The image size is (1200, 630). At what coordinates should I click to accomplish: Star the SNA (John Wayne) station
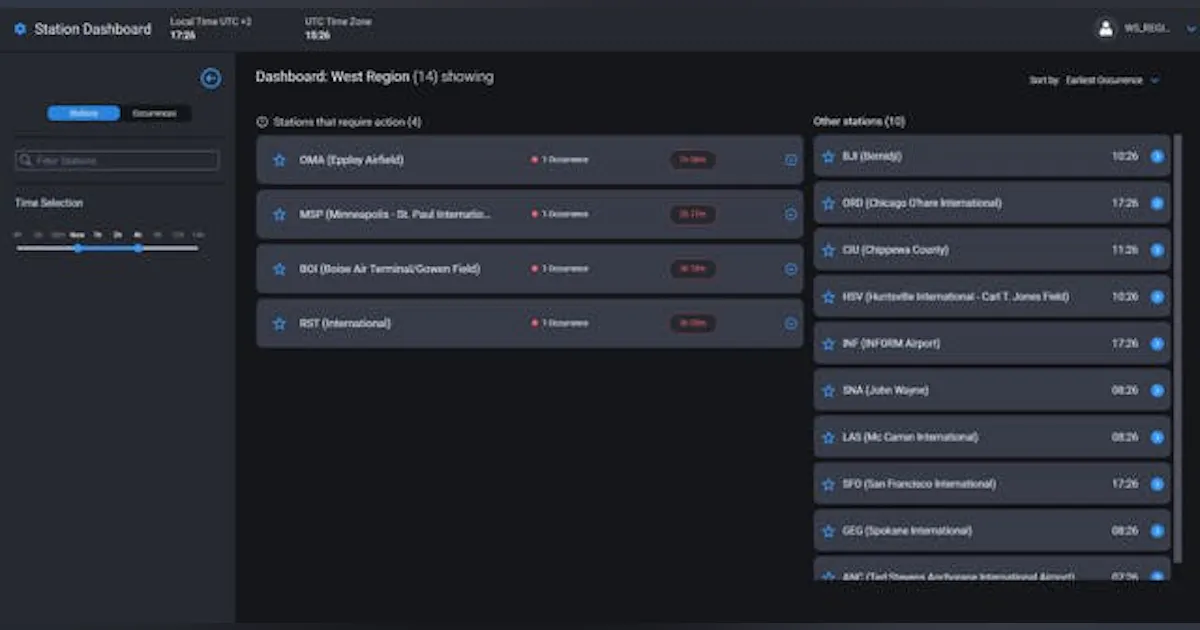[828, 391]
